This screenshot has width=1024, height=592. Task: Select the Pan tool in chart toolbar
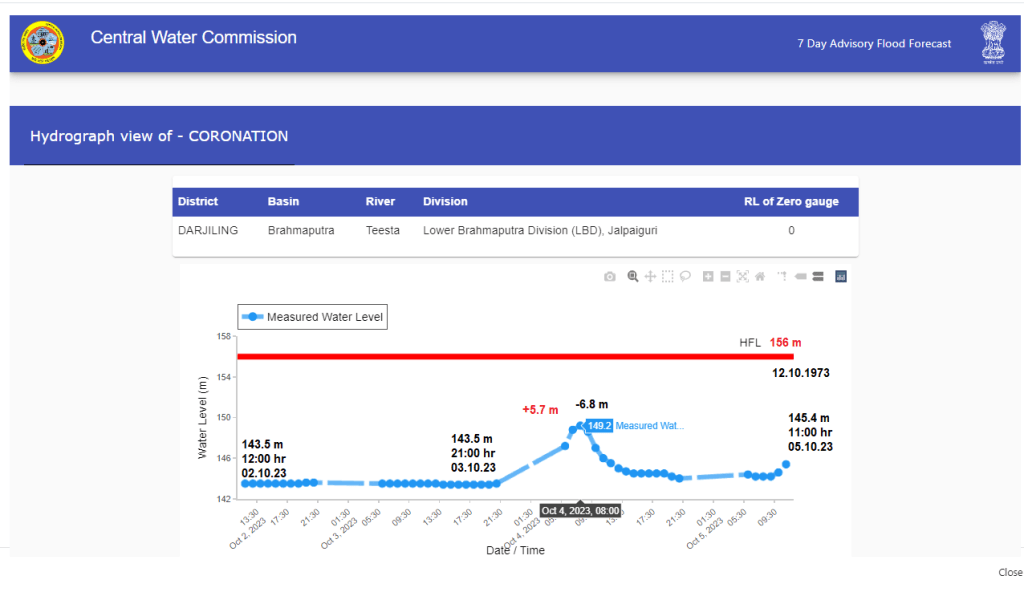tap(650, 277)
